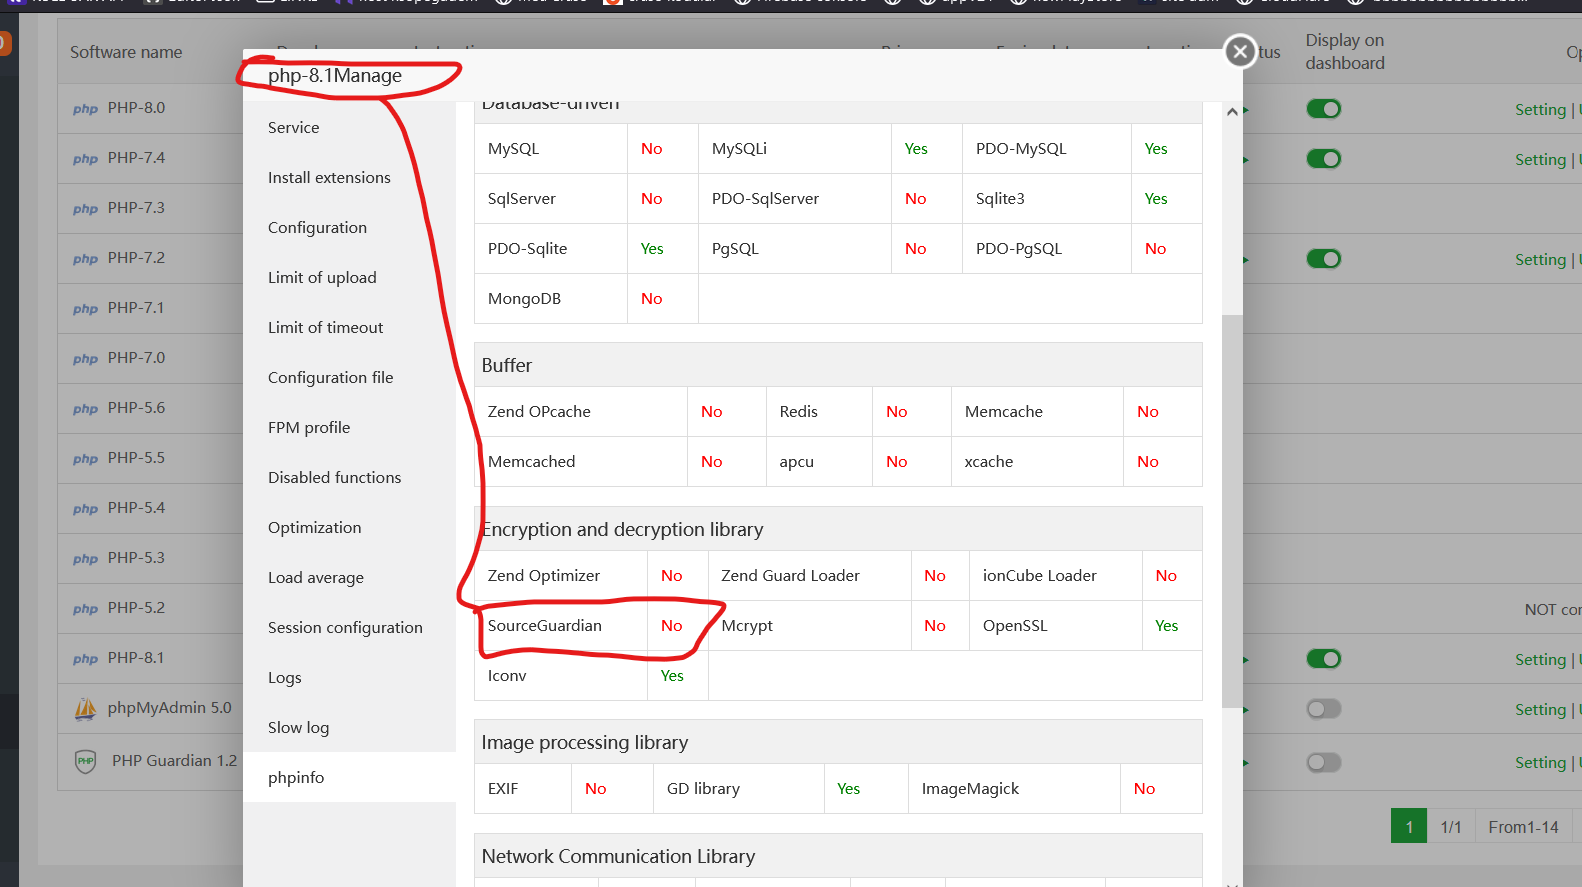Click the php icon beside PHP-5.6
1582x887 pixels.
[86, 409]
